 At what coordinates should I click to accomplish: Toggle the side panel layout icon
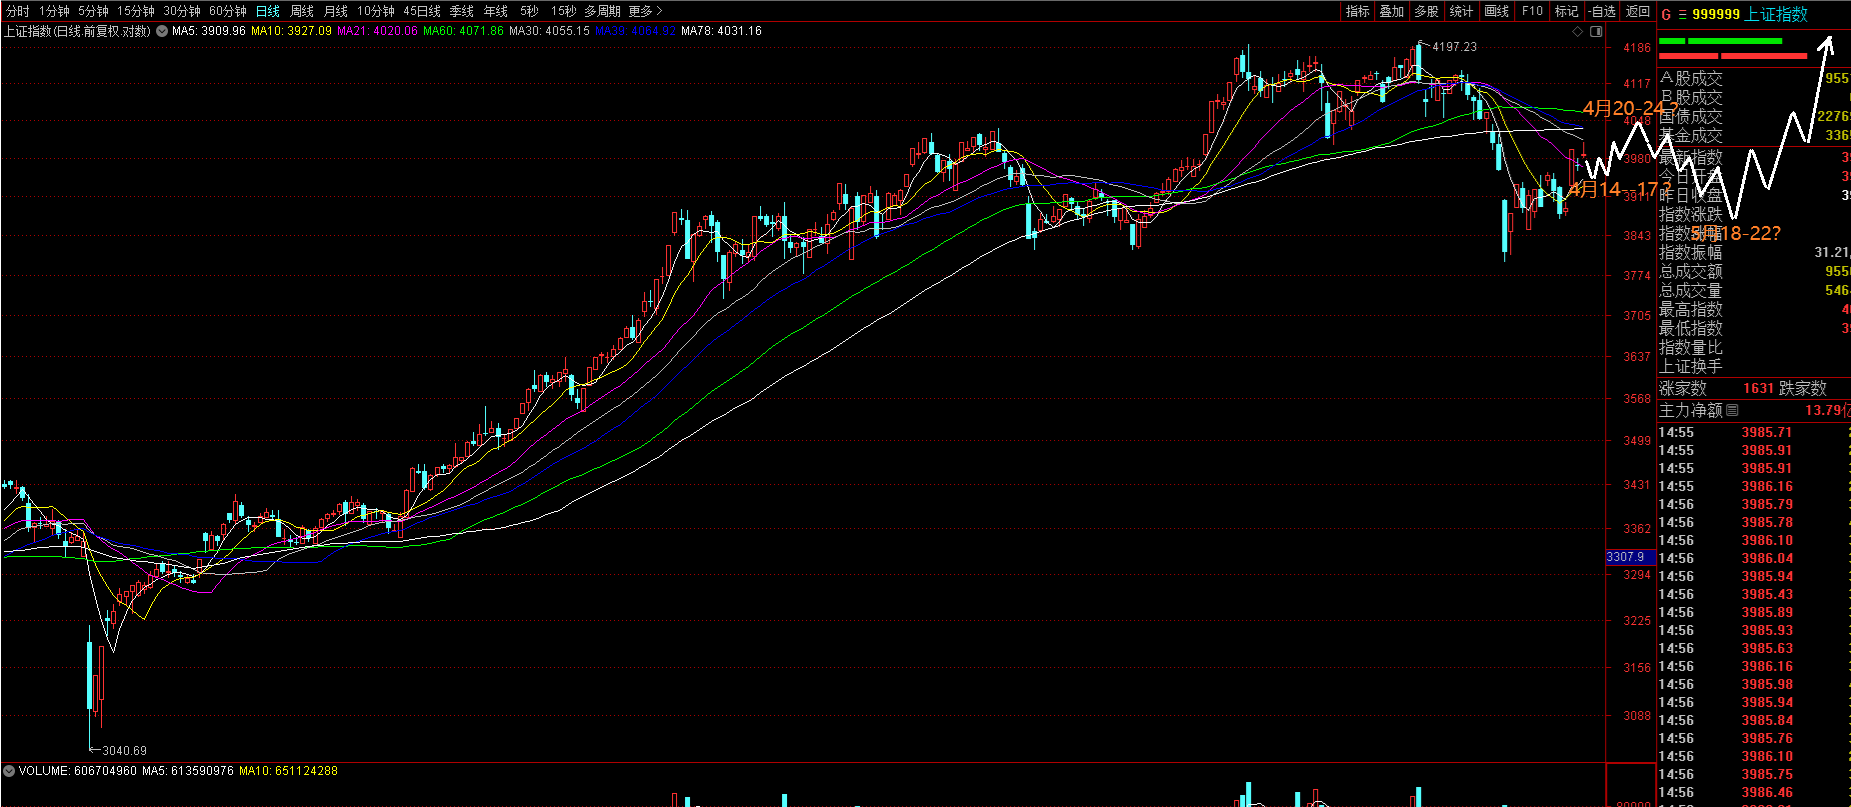coord(1596,31)
